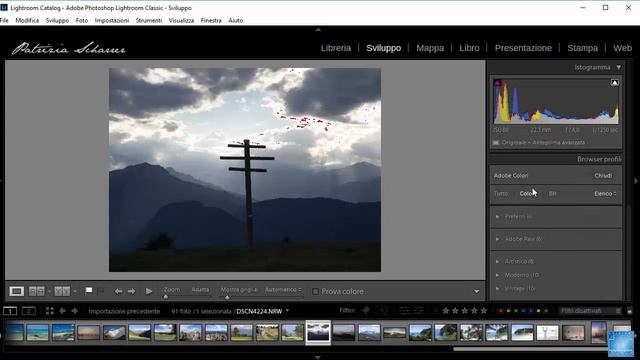Filter by fifth rating star
The height and width of the screenshot is (360, 640).
[484, 311]
